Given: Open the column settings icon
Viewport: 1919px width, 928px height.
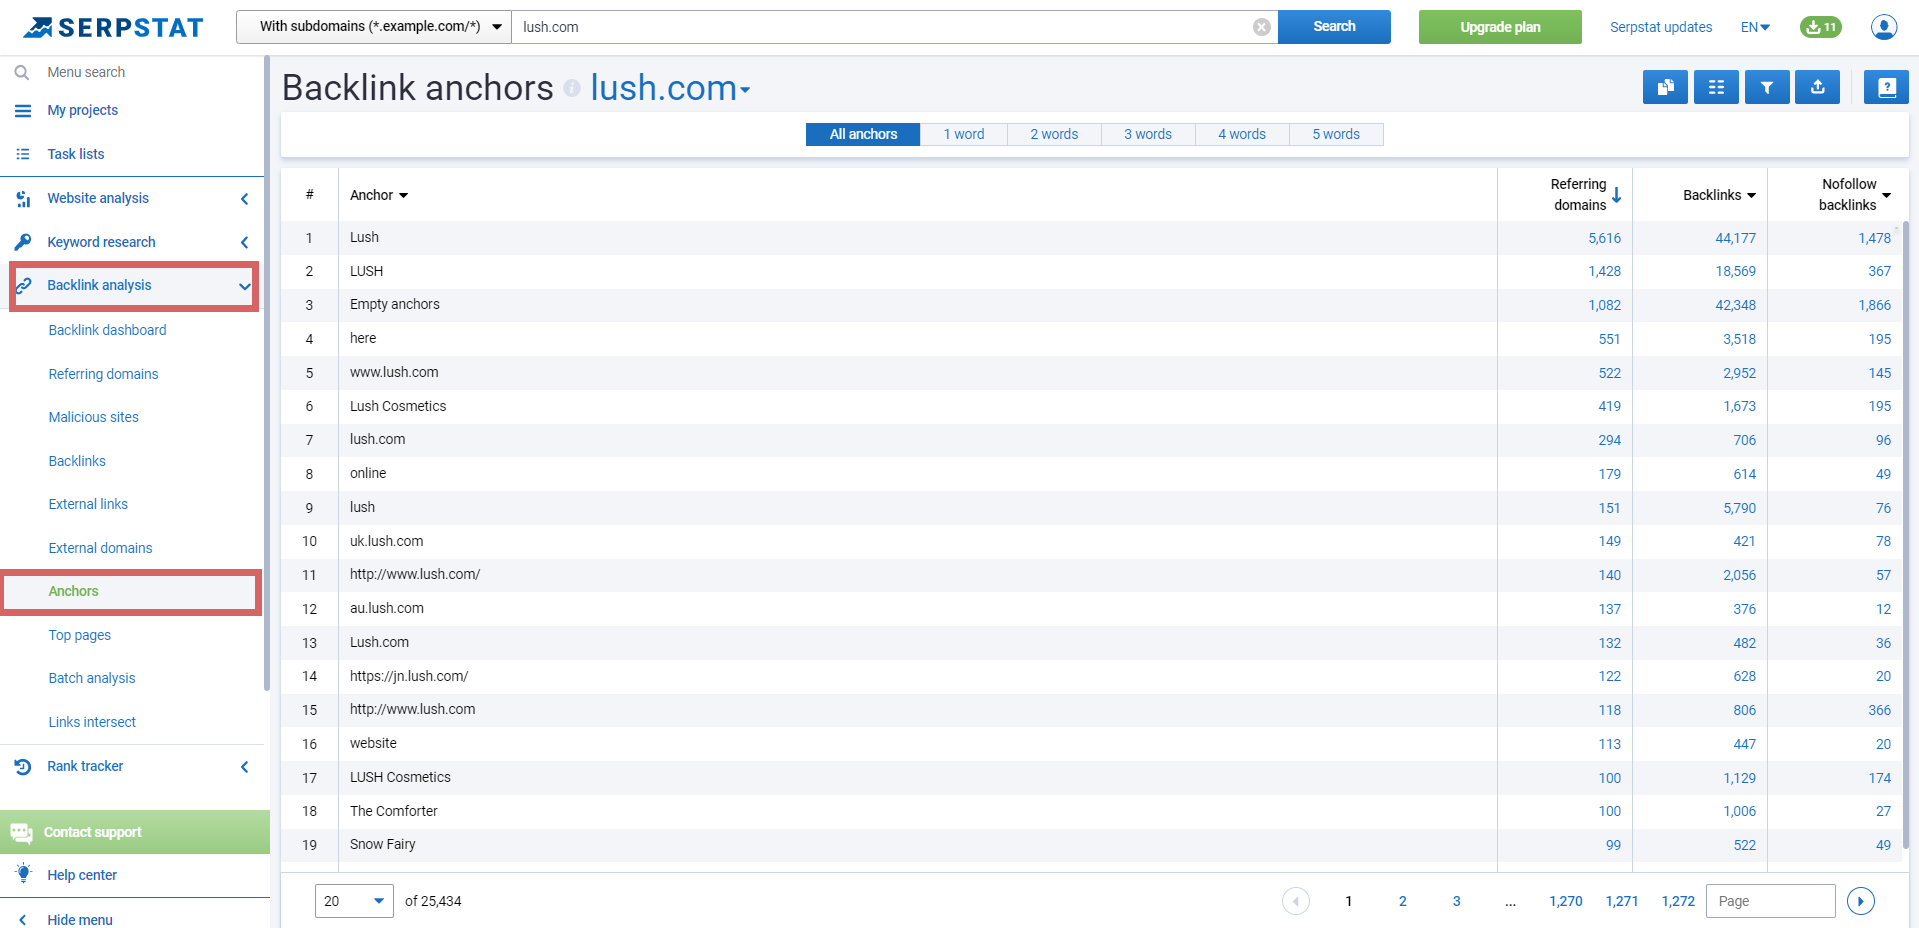Looking at the screenshot, I should click(x=1716, y=87).
